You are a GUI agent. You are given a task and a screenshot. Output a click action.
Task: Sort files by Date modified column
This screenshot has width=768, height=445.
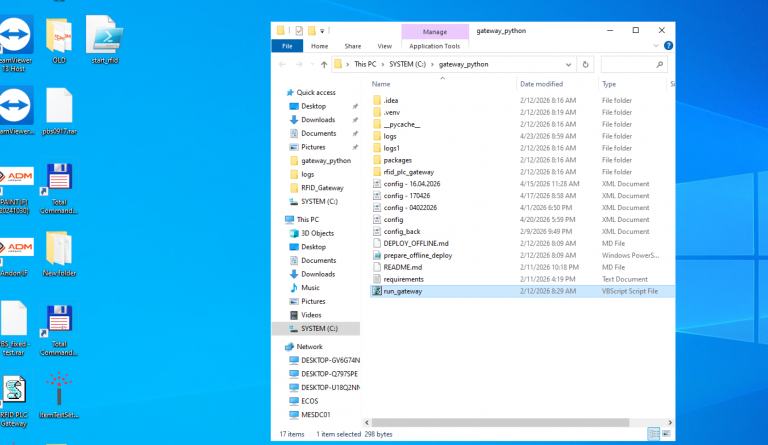[557, 84]
